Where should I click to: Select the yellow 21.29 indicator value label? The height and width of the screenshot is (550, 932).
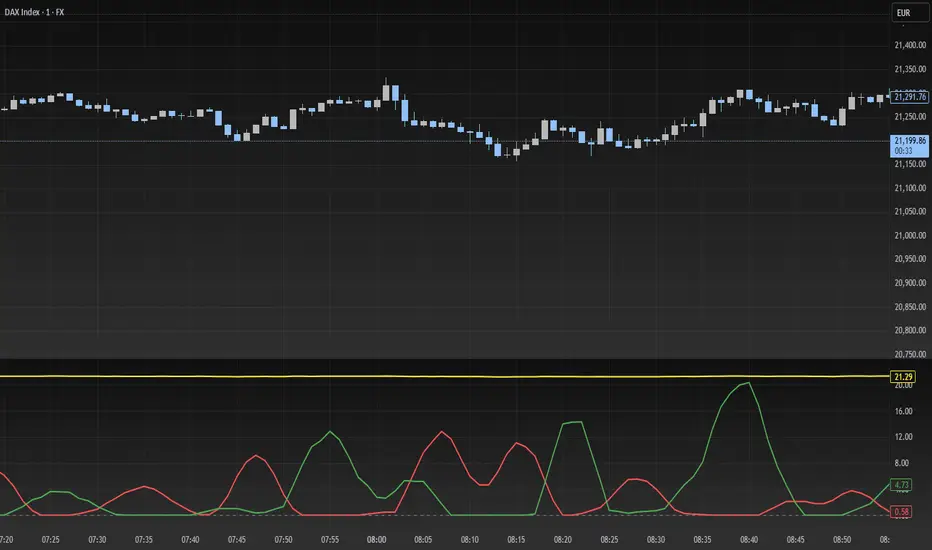pyautogui.click(x=903, y=375)
